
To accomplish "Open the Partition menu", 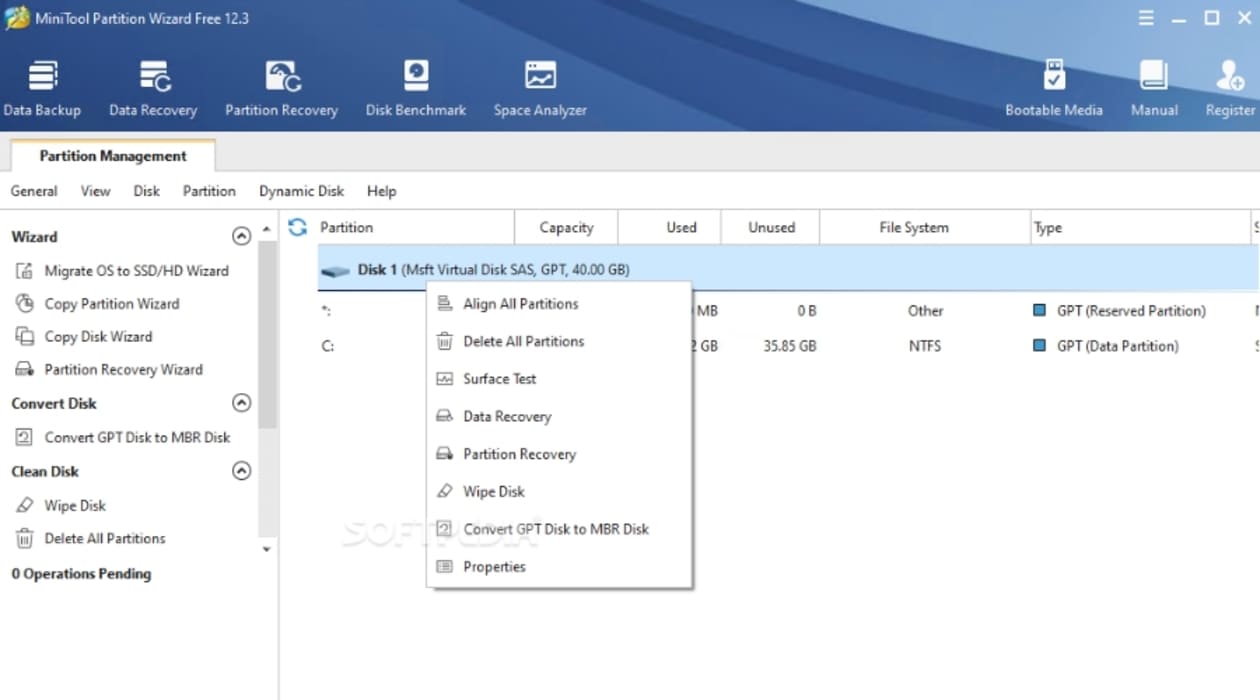I will click(x=209, y=191).
